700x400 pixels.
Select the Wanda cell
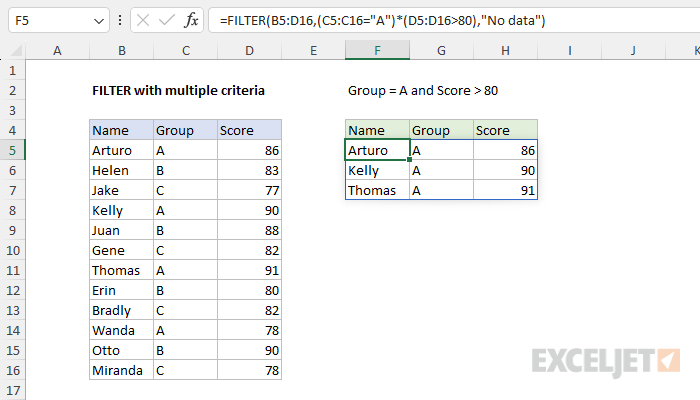tap(121, 330)
